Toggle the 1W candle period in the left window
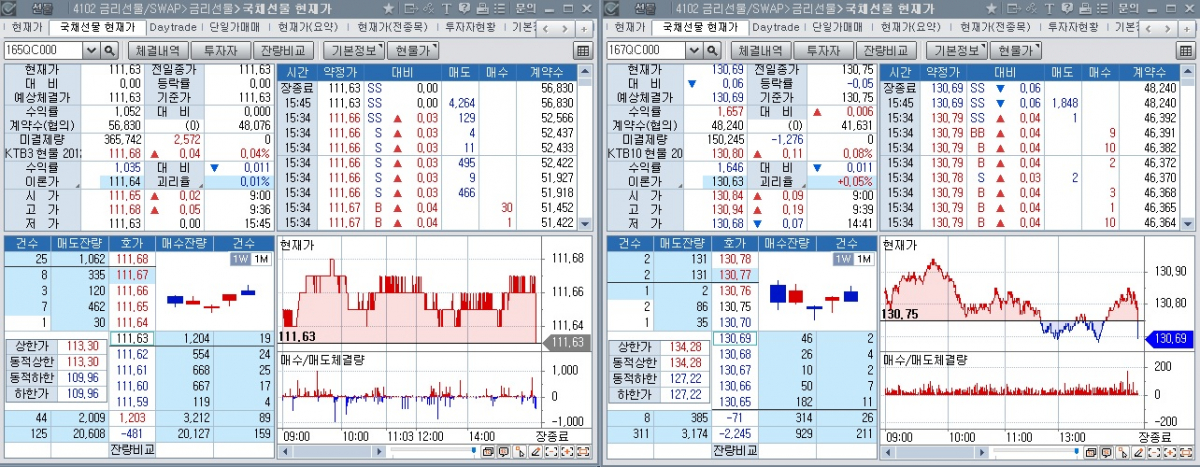The width and height of the screenshot is (1200, 467). click(x=241, y=259)
